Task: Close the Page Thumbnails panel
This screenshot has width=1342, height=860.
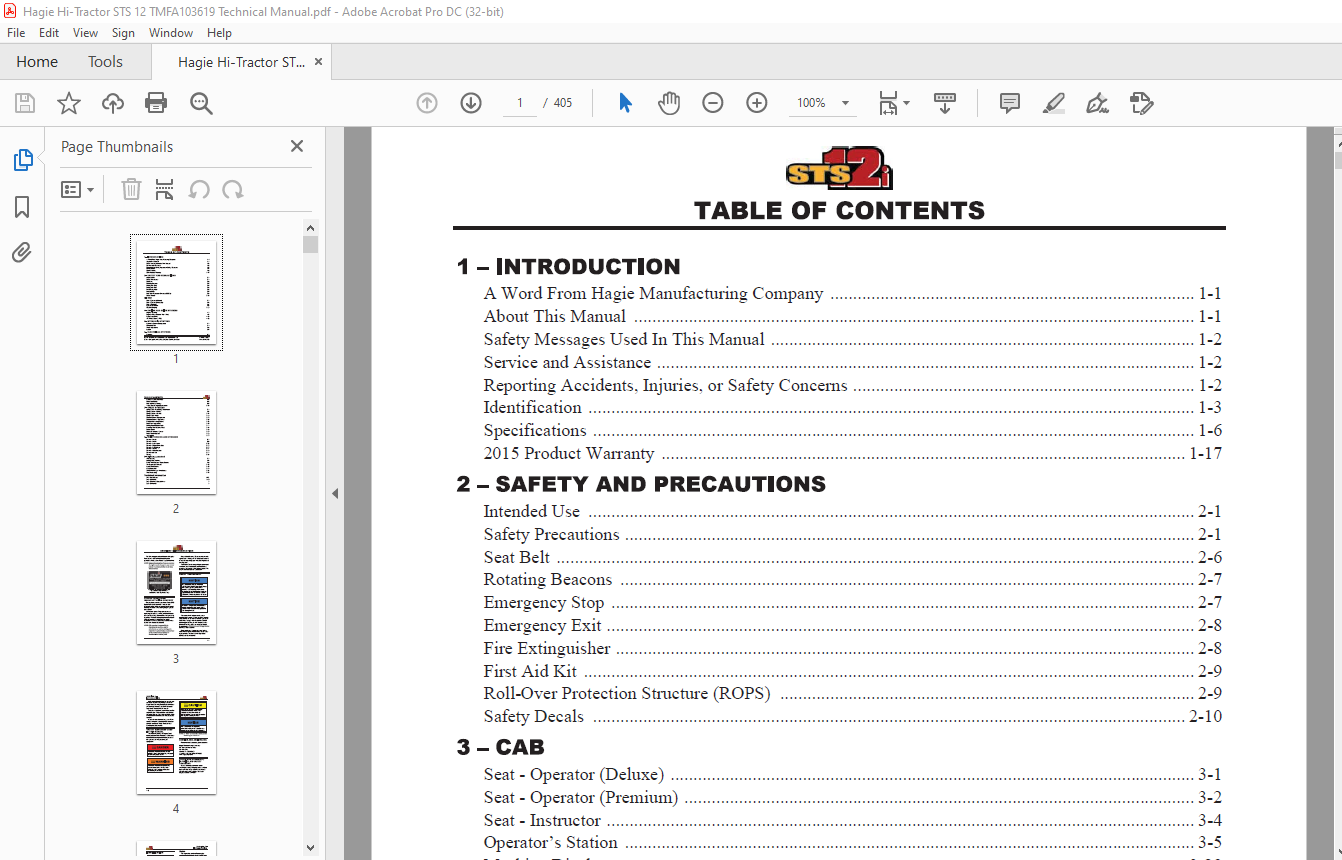Action: click(297, 146)
